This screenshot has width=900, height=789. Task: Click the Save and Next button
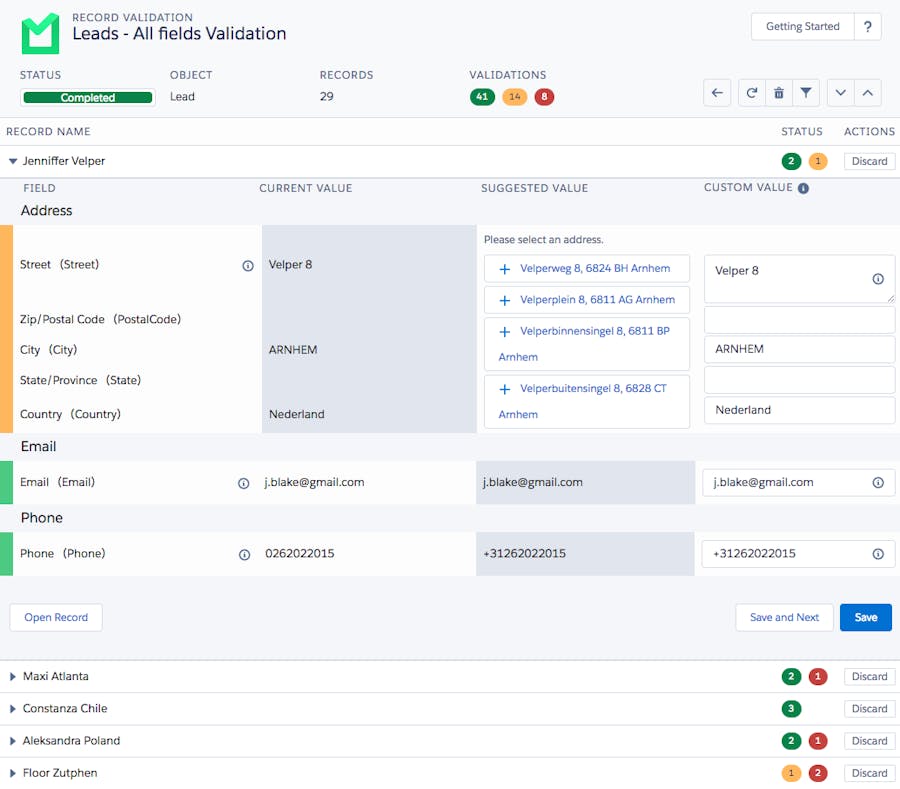[784, 618]
